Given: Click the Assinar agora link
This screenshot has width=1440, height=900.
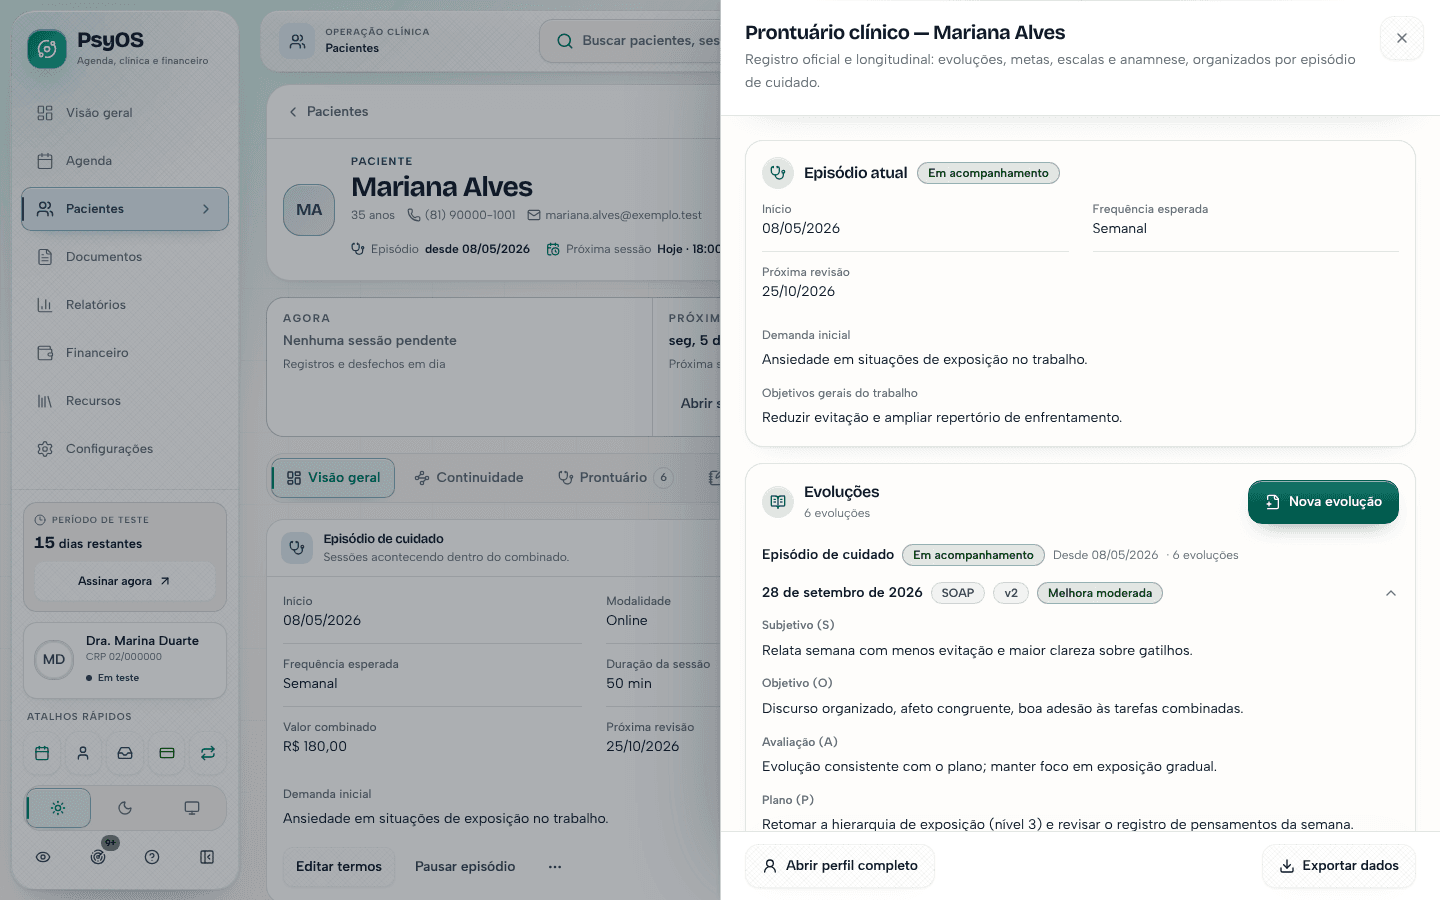Looking at the screenshot, I should 125,581.
